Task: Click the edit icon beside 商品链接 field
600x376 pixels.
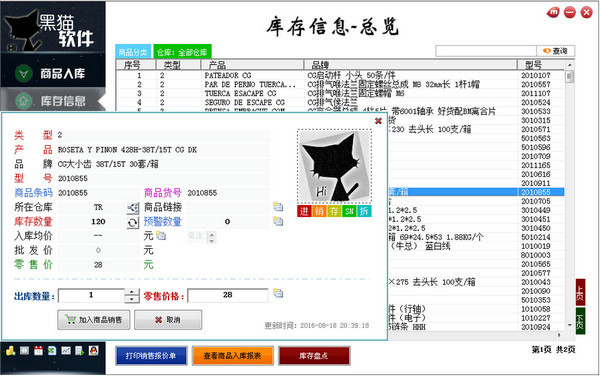Action: [x=278, y=207]
